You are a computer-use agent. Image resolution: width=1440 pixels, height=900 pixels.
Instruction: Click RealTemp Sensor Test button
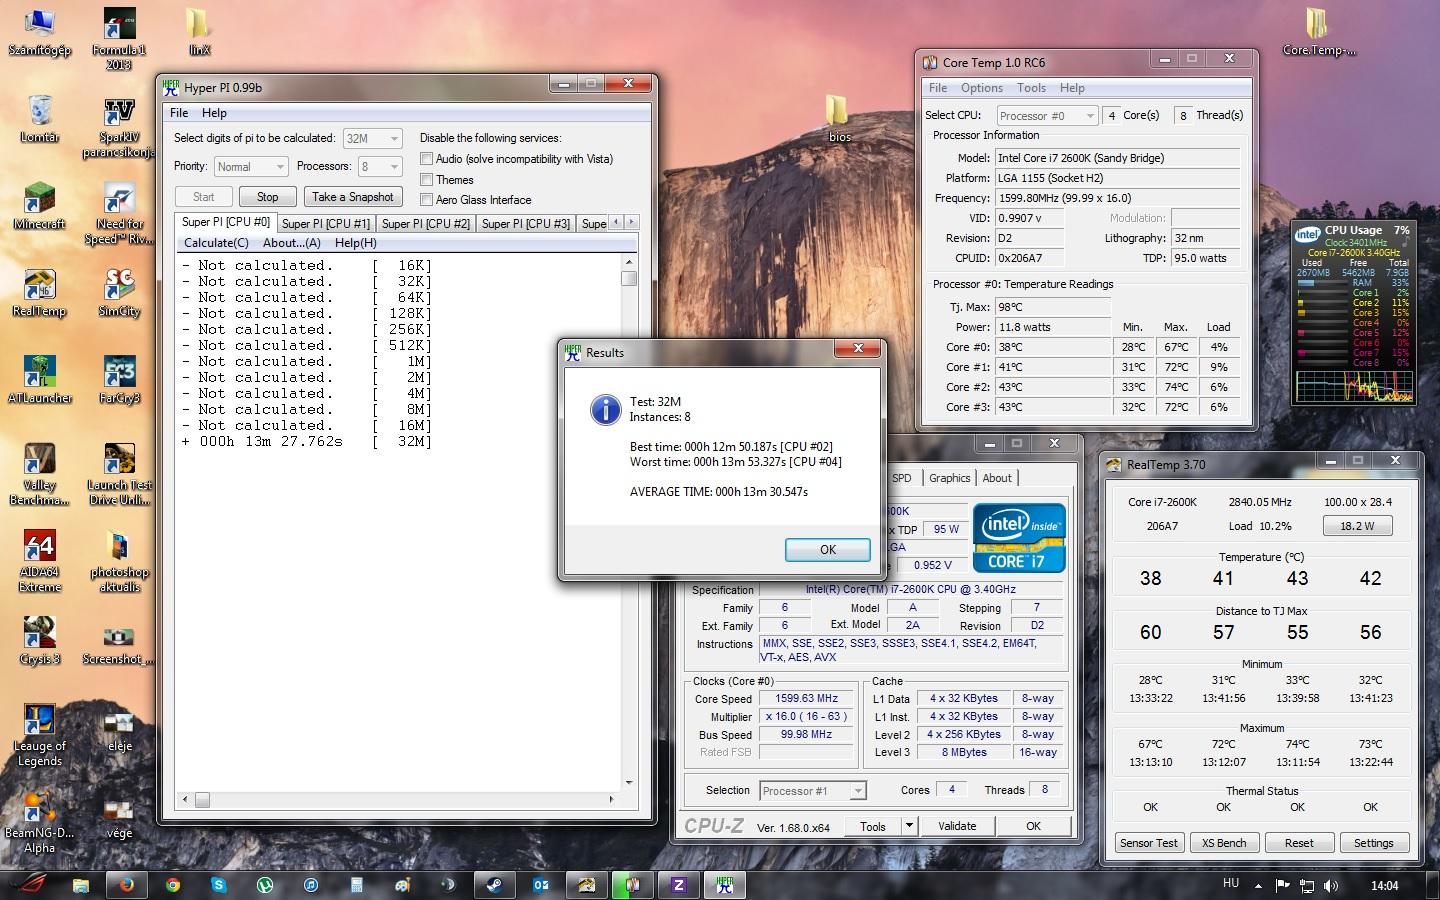[x=1149, y=843]
